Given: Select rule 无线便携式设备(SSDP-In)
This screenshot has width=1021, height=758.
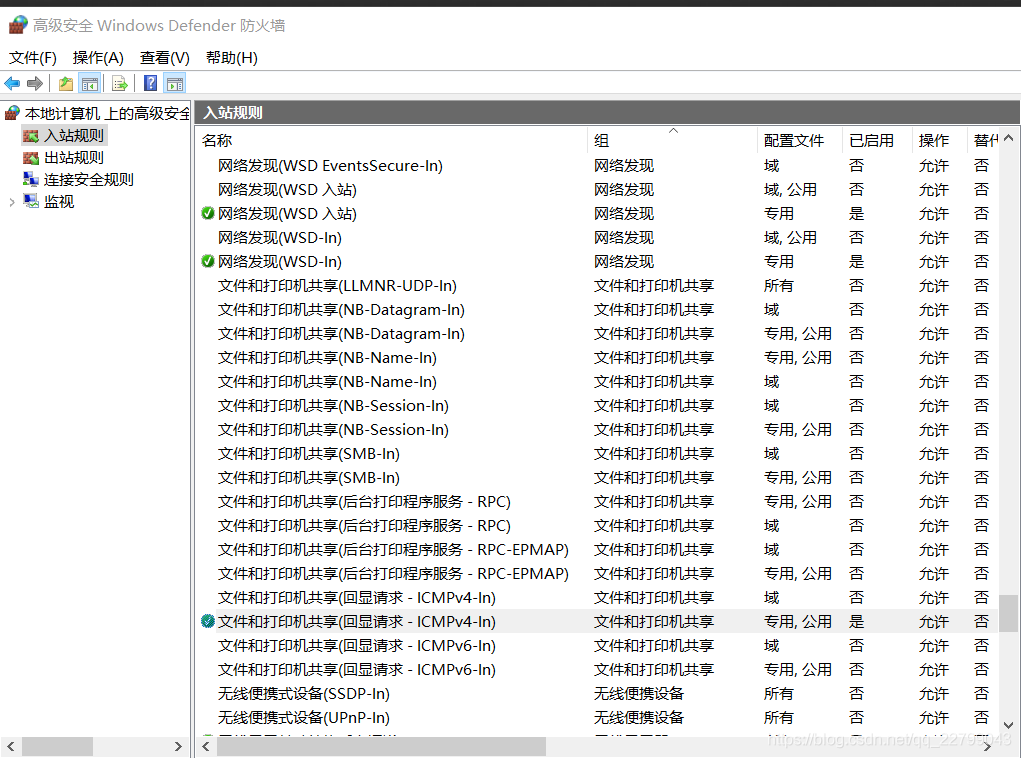Looking at the screenshot, I should (x=303, y=694).
